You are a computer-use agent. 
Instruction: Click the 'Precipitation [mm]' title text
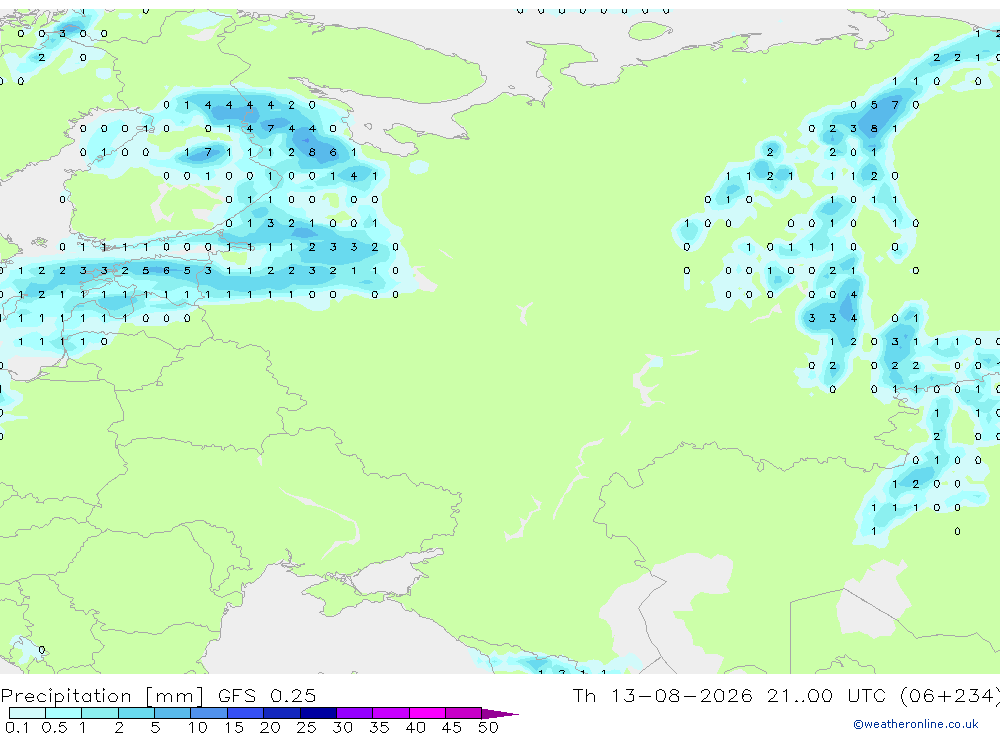pyautogui.click(x=102, y=696)
